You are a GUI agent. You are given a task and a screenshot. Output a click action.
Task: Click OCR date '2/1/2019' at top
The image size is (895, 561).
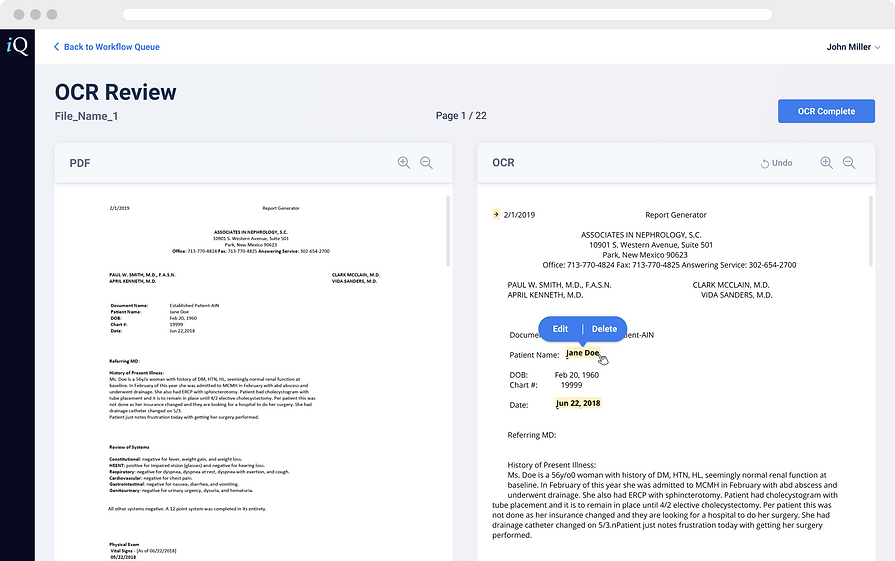[x=519, y=215]
